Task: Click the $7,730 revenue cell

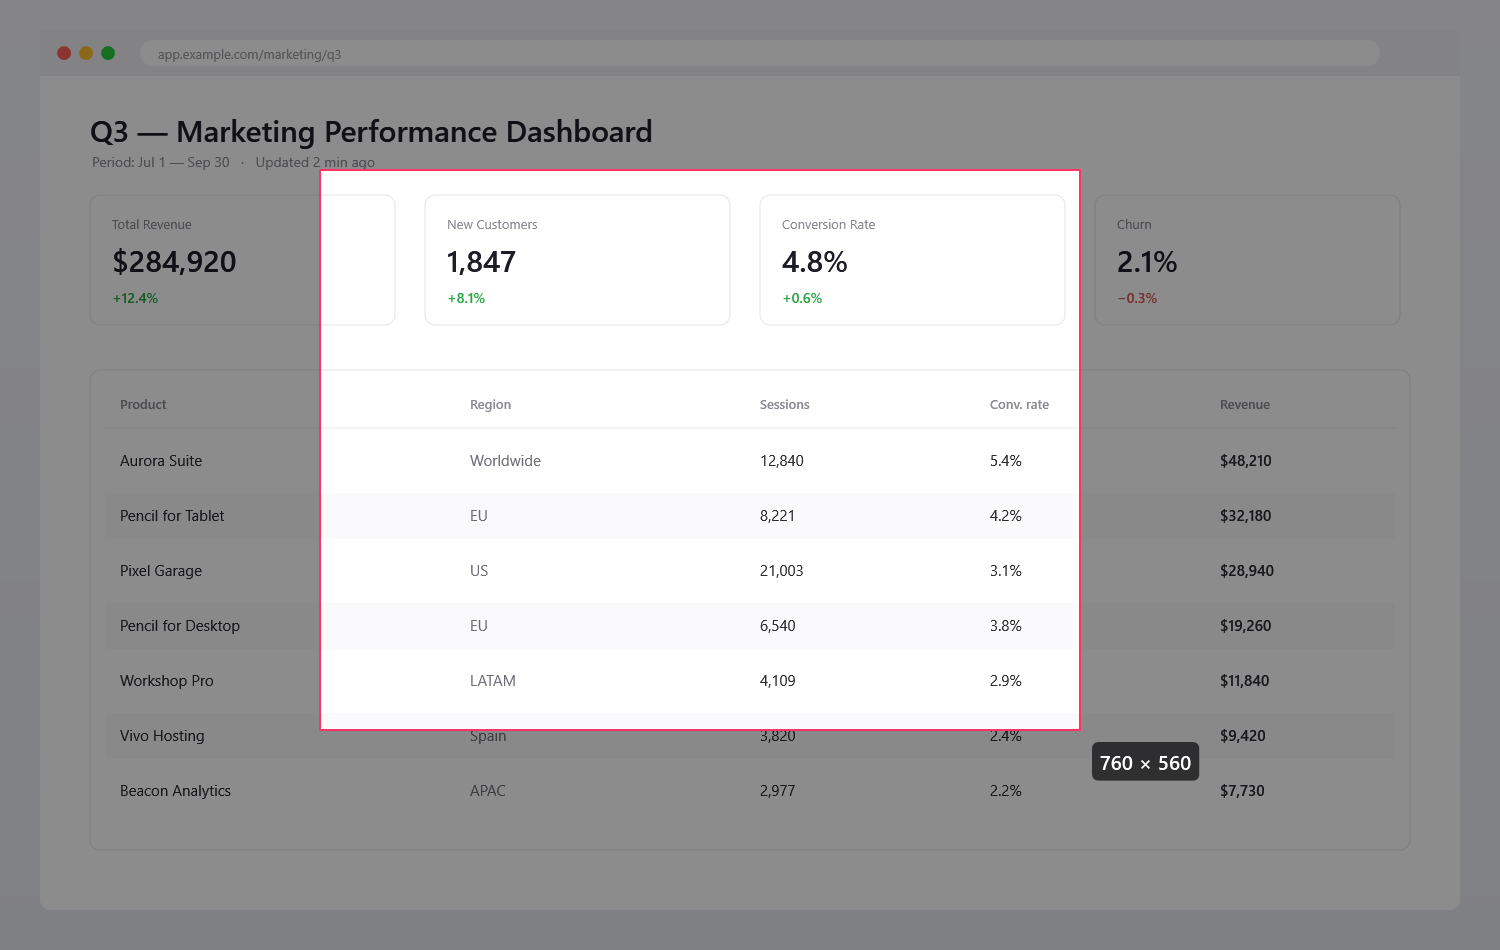Action: (1242, 791)
